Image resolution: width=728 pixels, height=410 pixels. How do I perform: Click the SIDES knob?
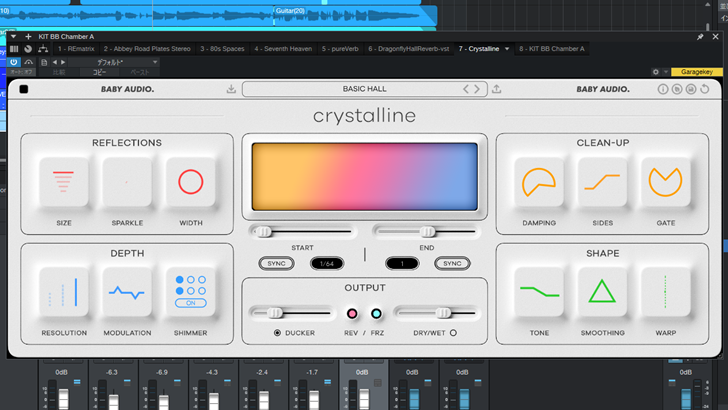pyautogui.click(x=602, y=182)
